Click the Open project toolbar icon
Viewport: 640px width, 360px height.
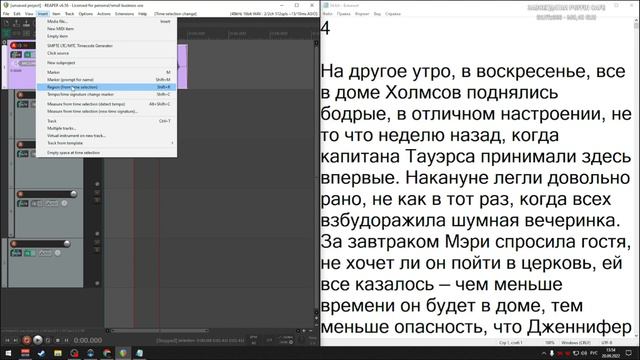tap(16, 24)
